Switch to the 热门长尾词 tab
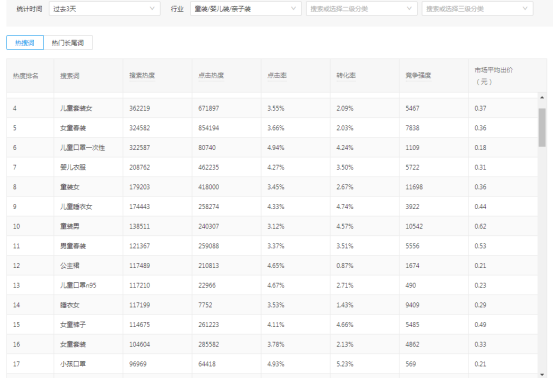The height and width of the screenshot is (378, 553). pos(68,43)
